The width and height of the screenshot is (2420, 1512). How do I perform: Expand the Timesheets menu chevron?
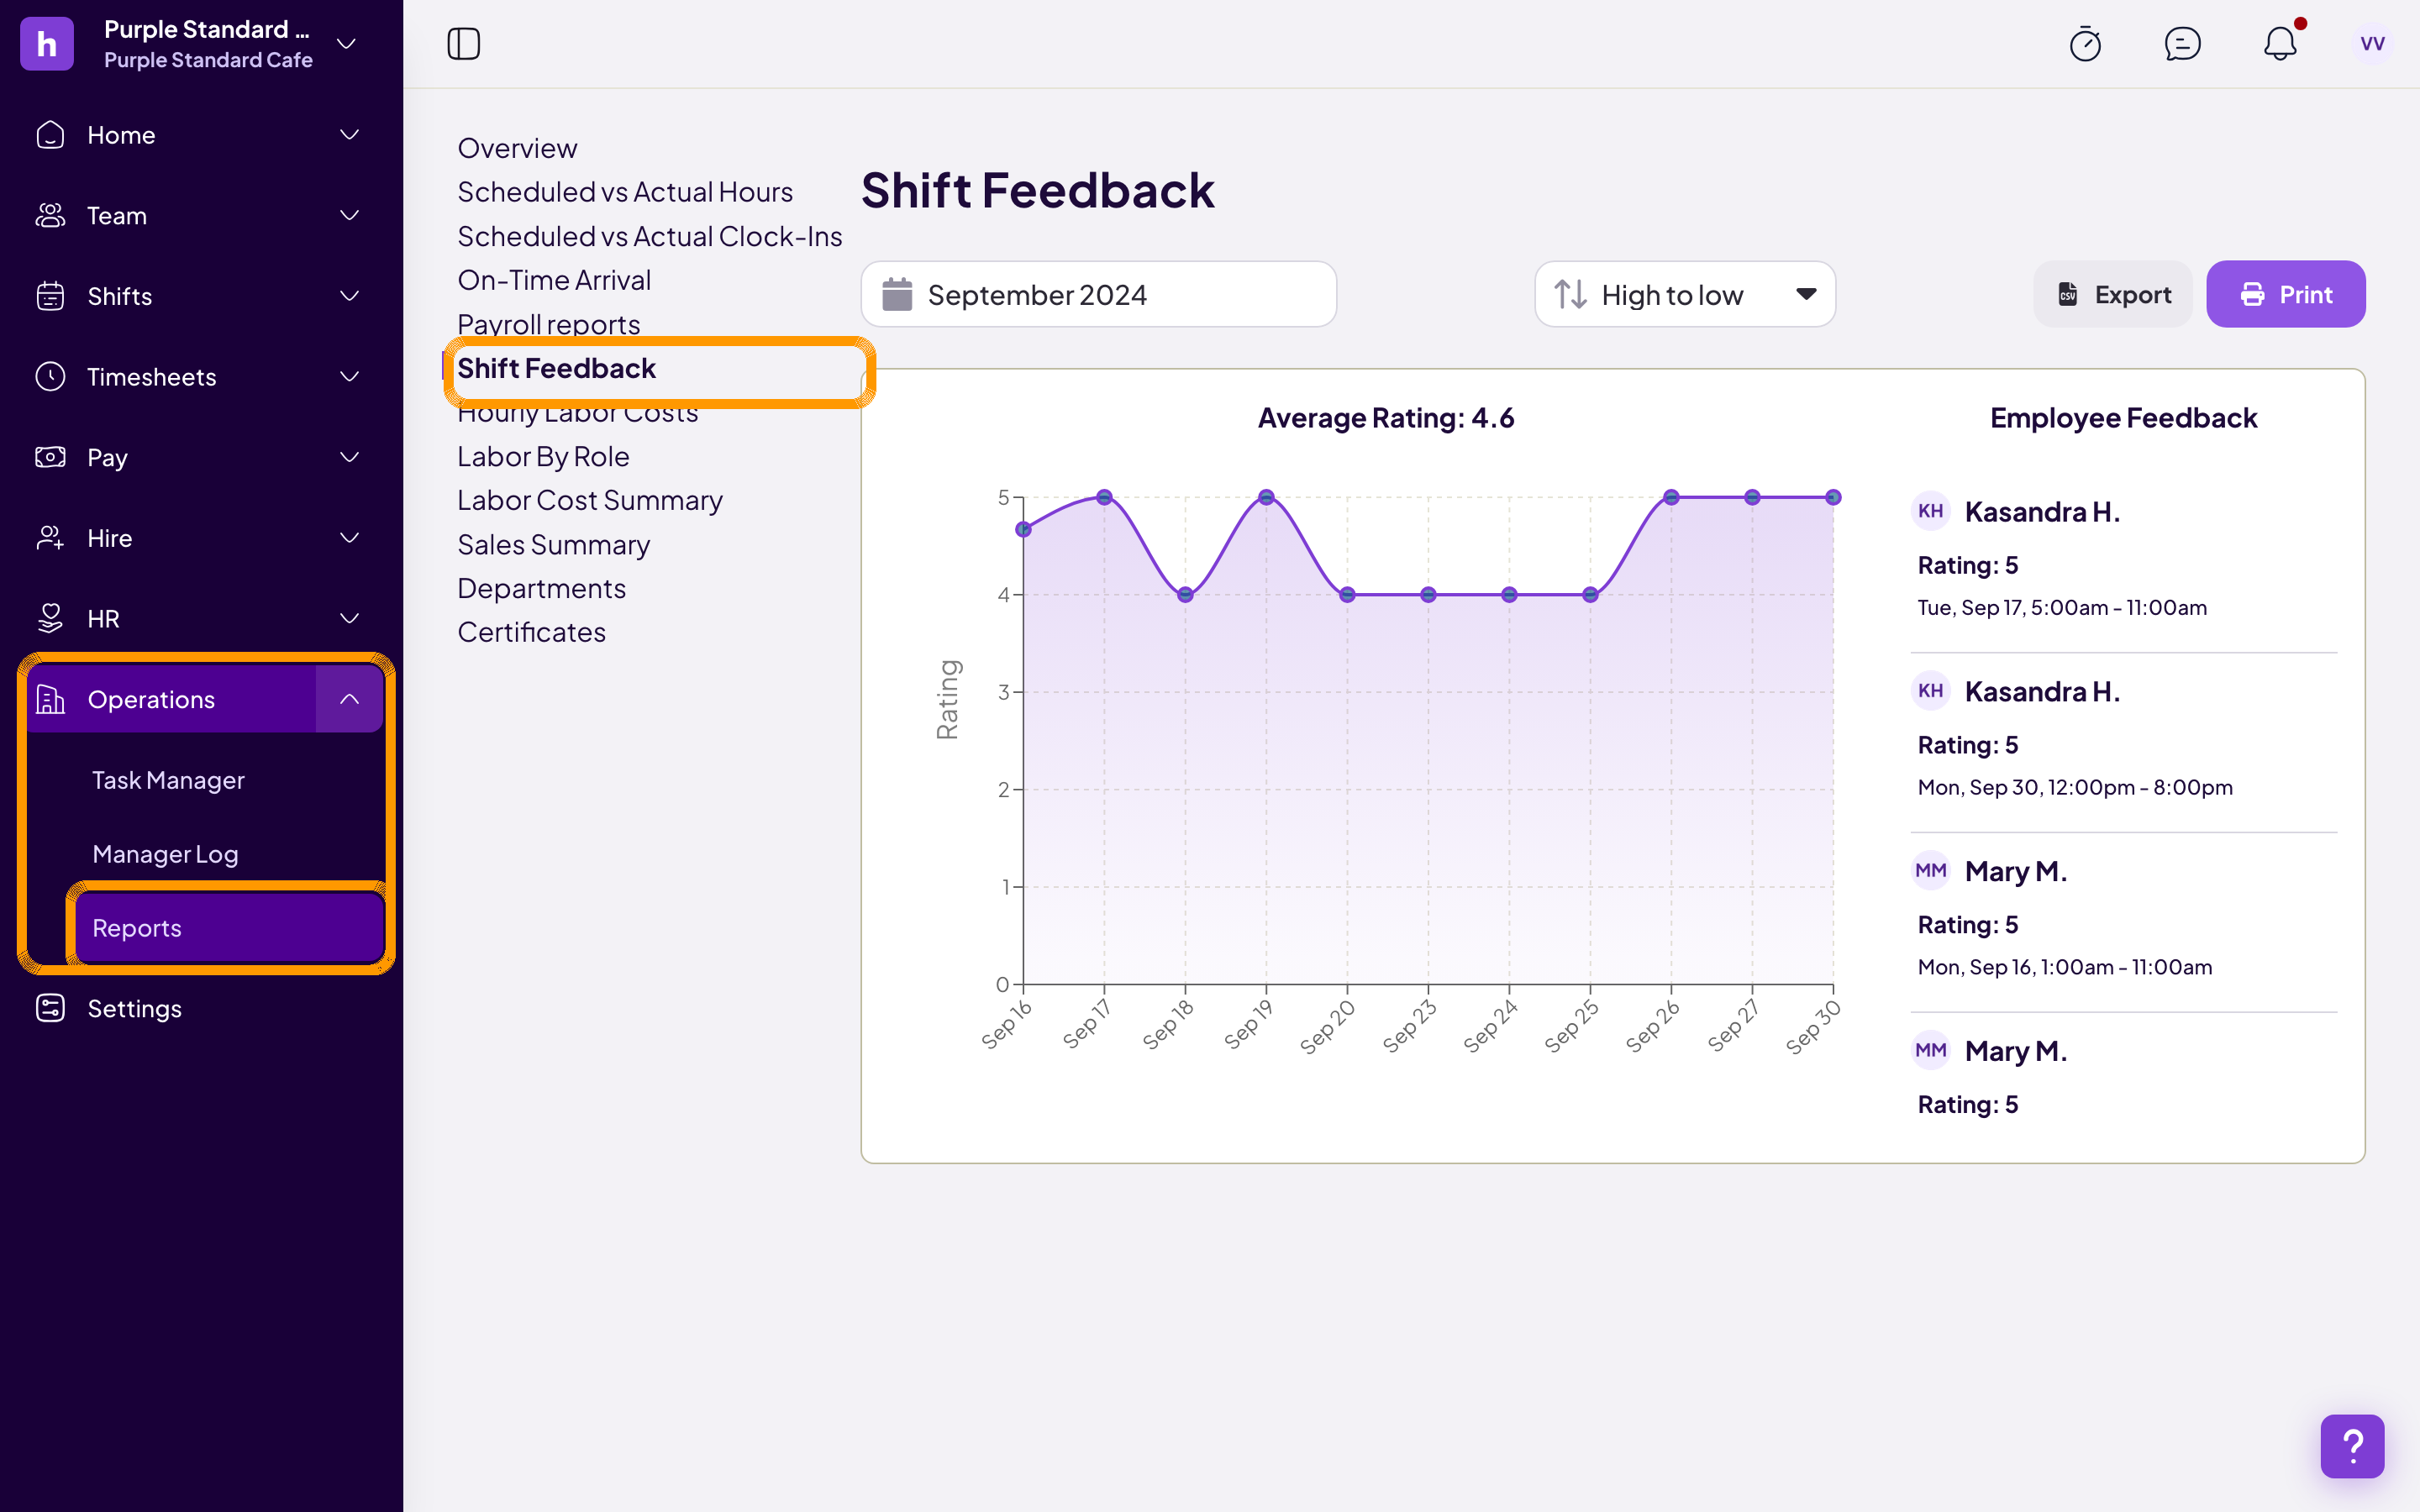click(349, 376)
